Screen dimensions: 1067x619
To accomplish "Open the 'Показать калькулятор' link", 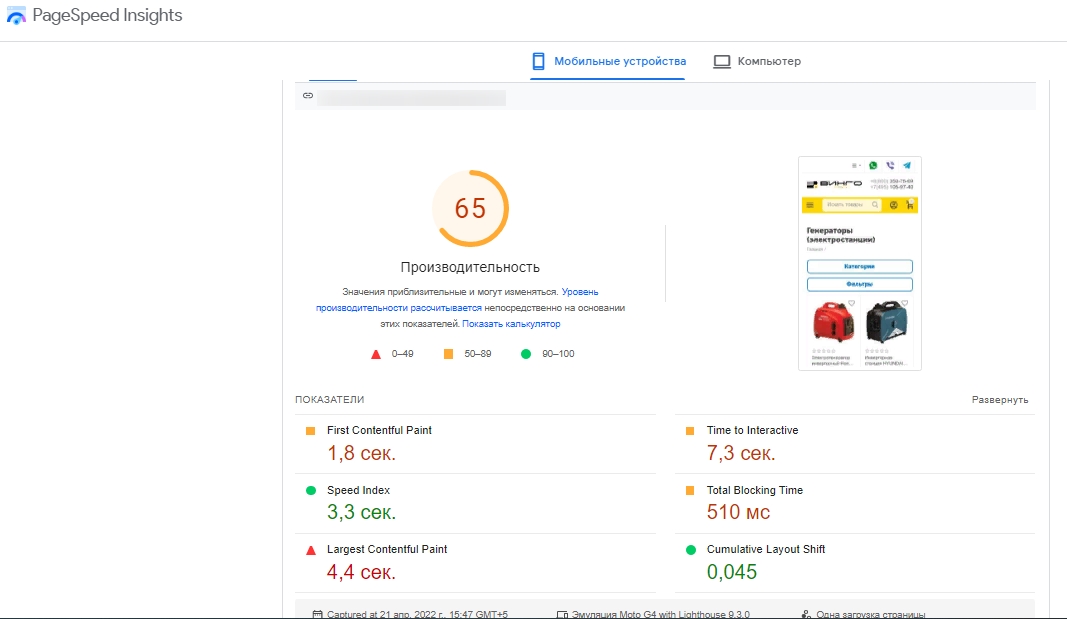I will click(x=511, y=324).
